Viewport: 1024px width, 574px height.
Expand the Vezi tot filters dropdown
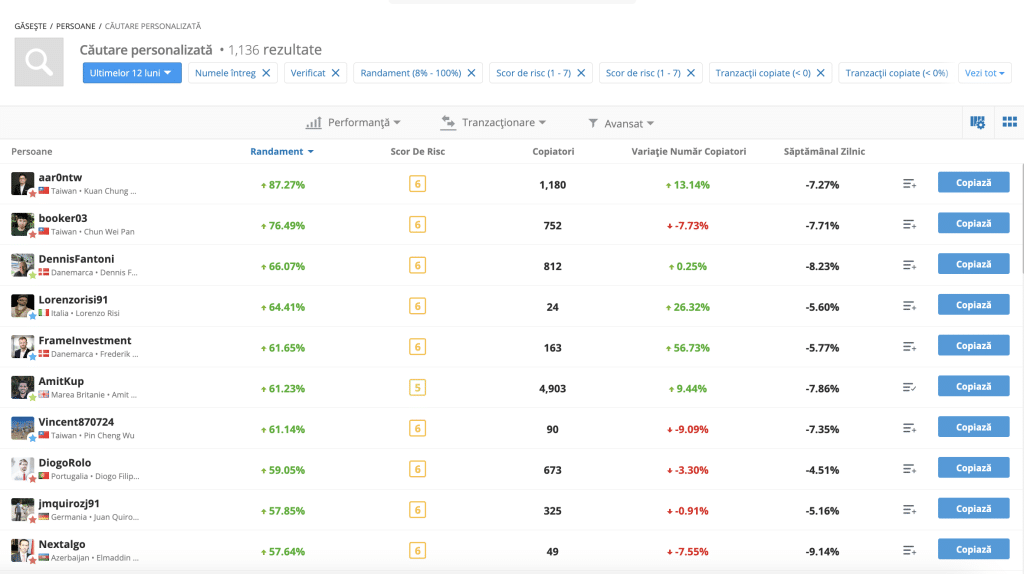[984, 73]
